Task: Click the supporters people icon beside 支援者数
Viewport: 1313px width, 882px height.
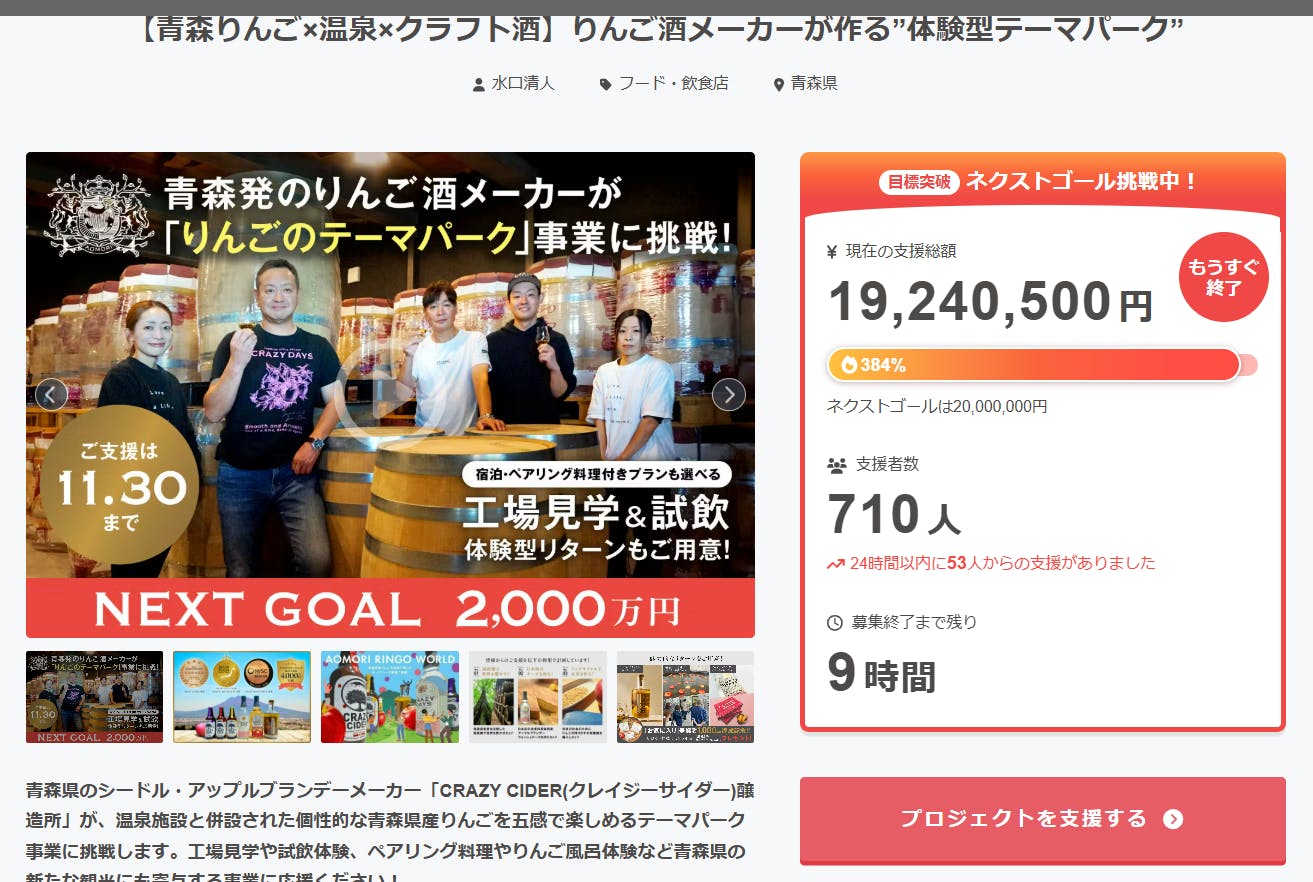Action: click(x=837, y=465)
